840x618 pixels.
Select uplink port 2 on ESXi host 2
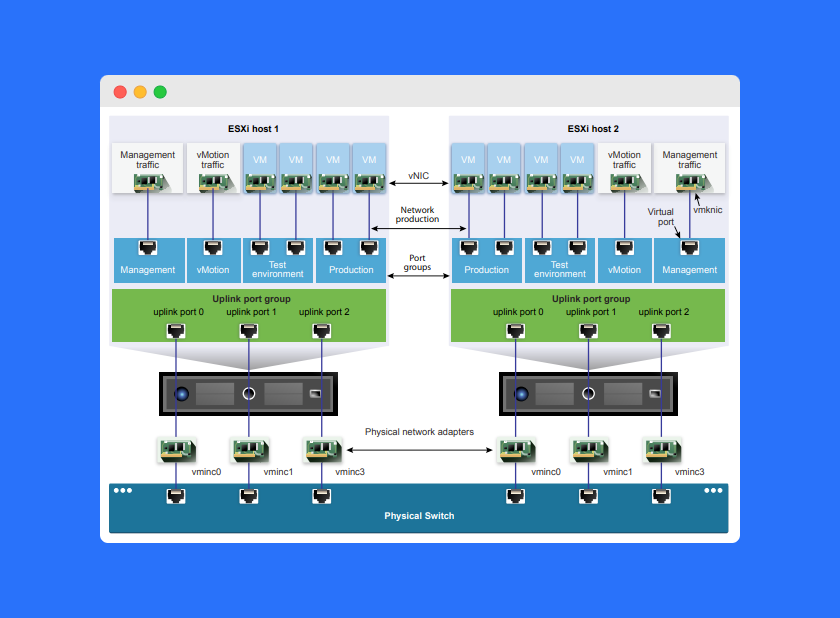tap(661, 329)
